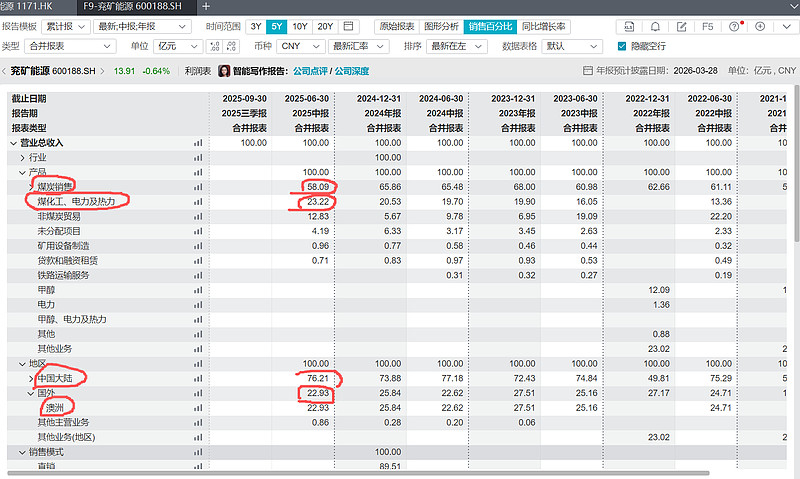800x479 pixels.
Task: Toggle the 隐藏空行 checkbox
Action: click(x=621, y=46)
